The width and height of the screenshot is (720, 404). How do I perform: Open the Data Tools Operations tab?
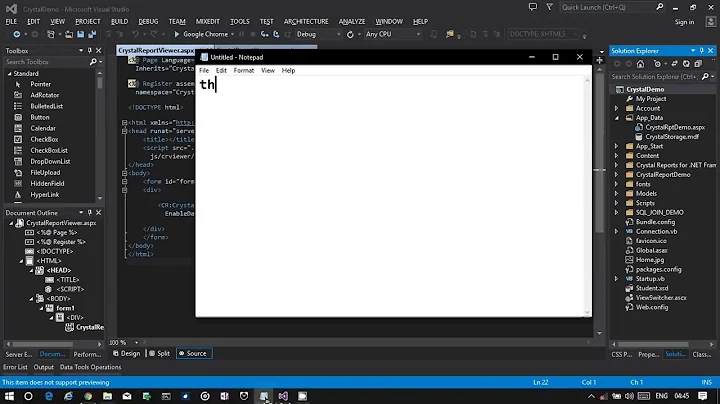90,367
